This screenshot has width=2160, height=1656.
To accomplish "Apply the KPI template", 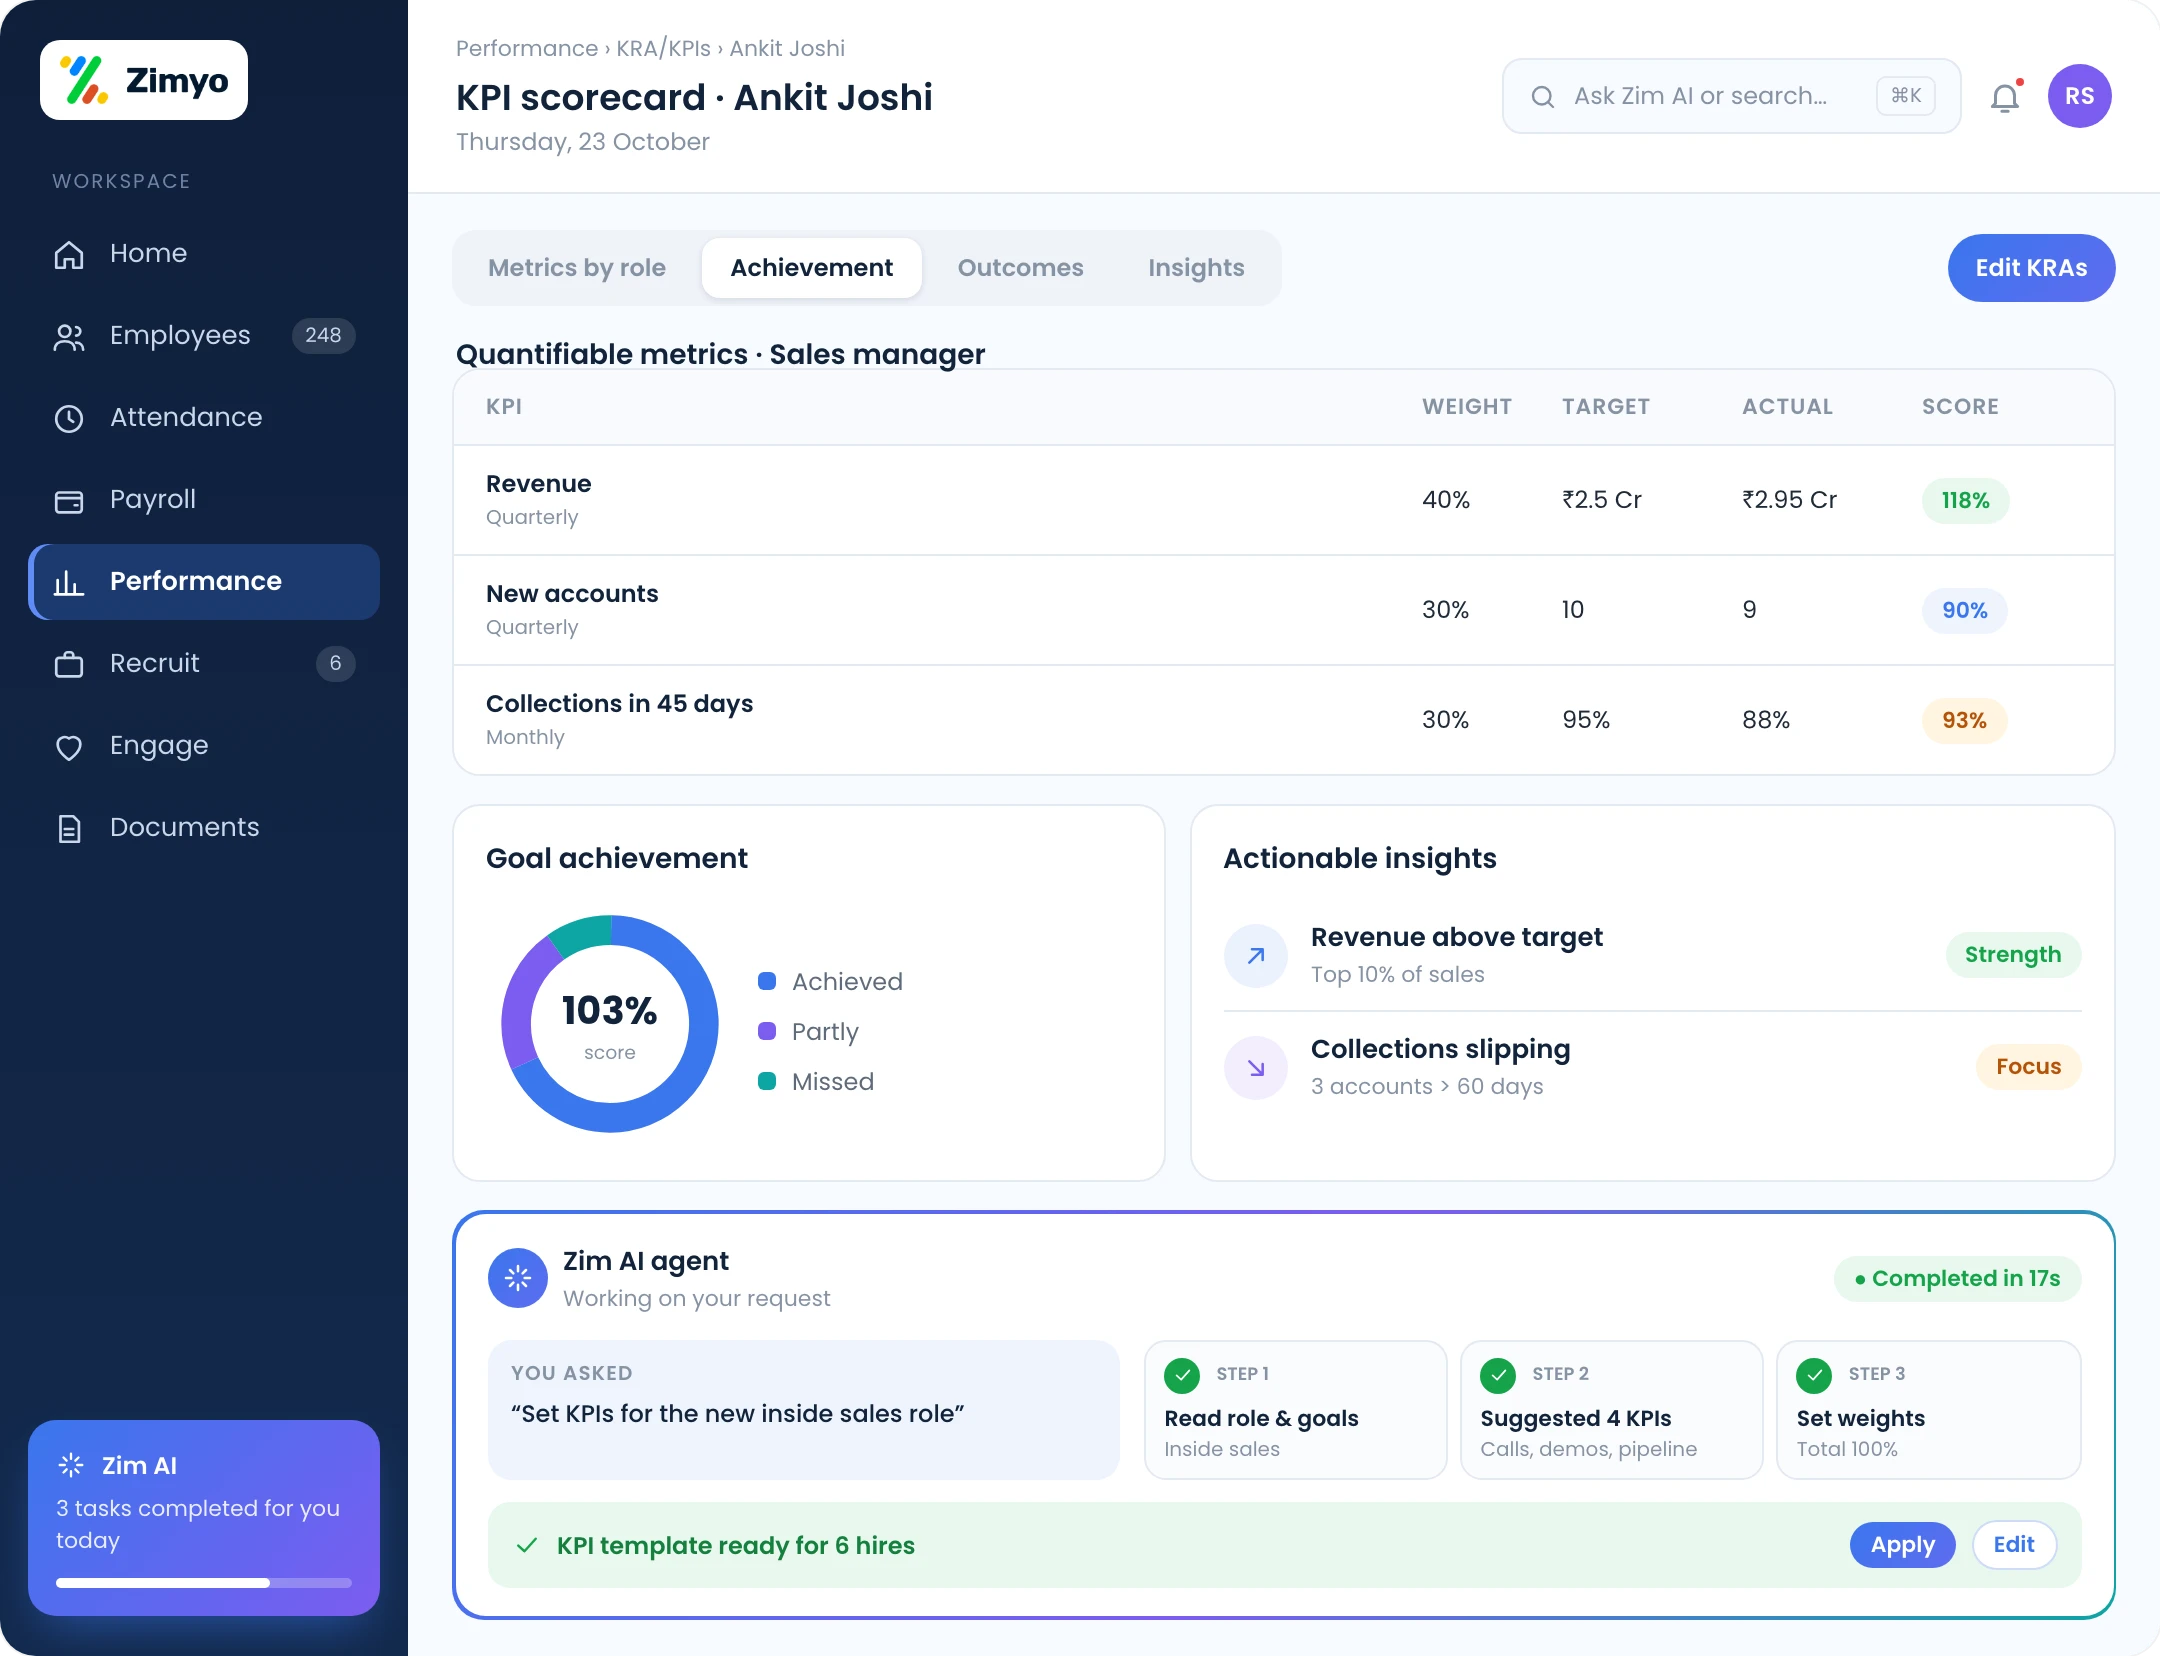I will coord(1902,1545).
